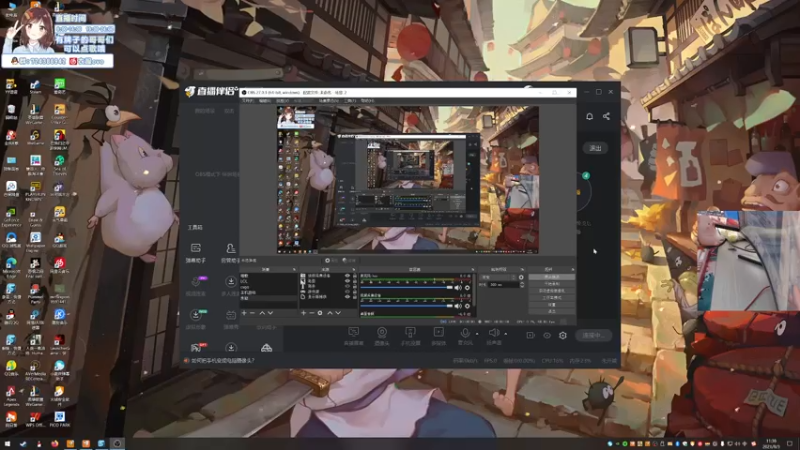Viewport: 800px width, 450px height.
Task: Click the monitor capture icon in companion bar
Action: [x=354, y=332]
